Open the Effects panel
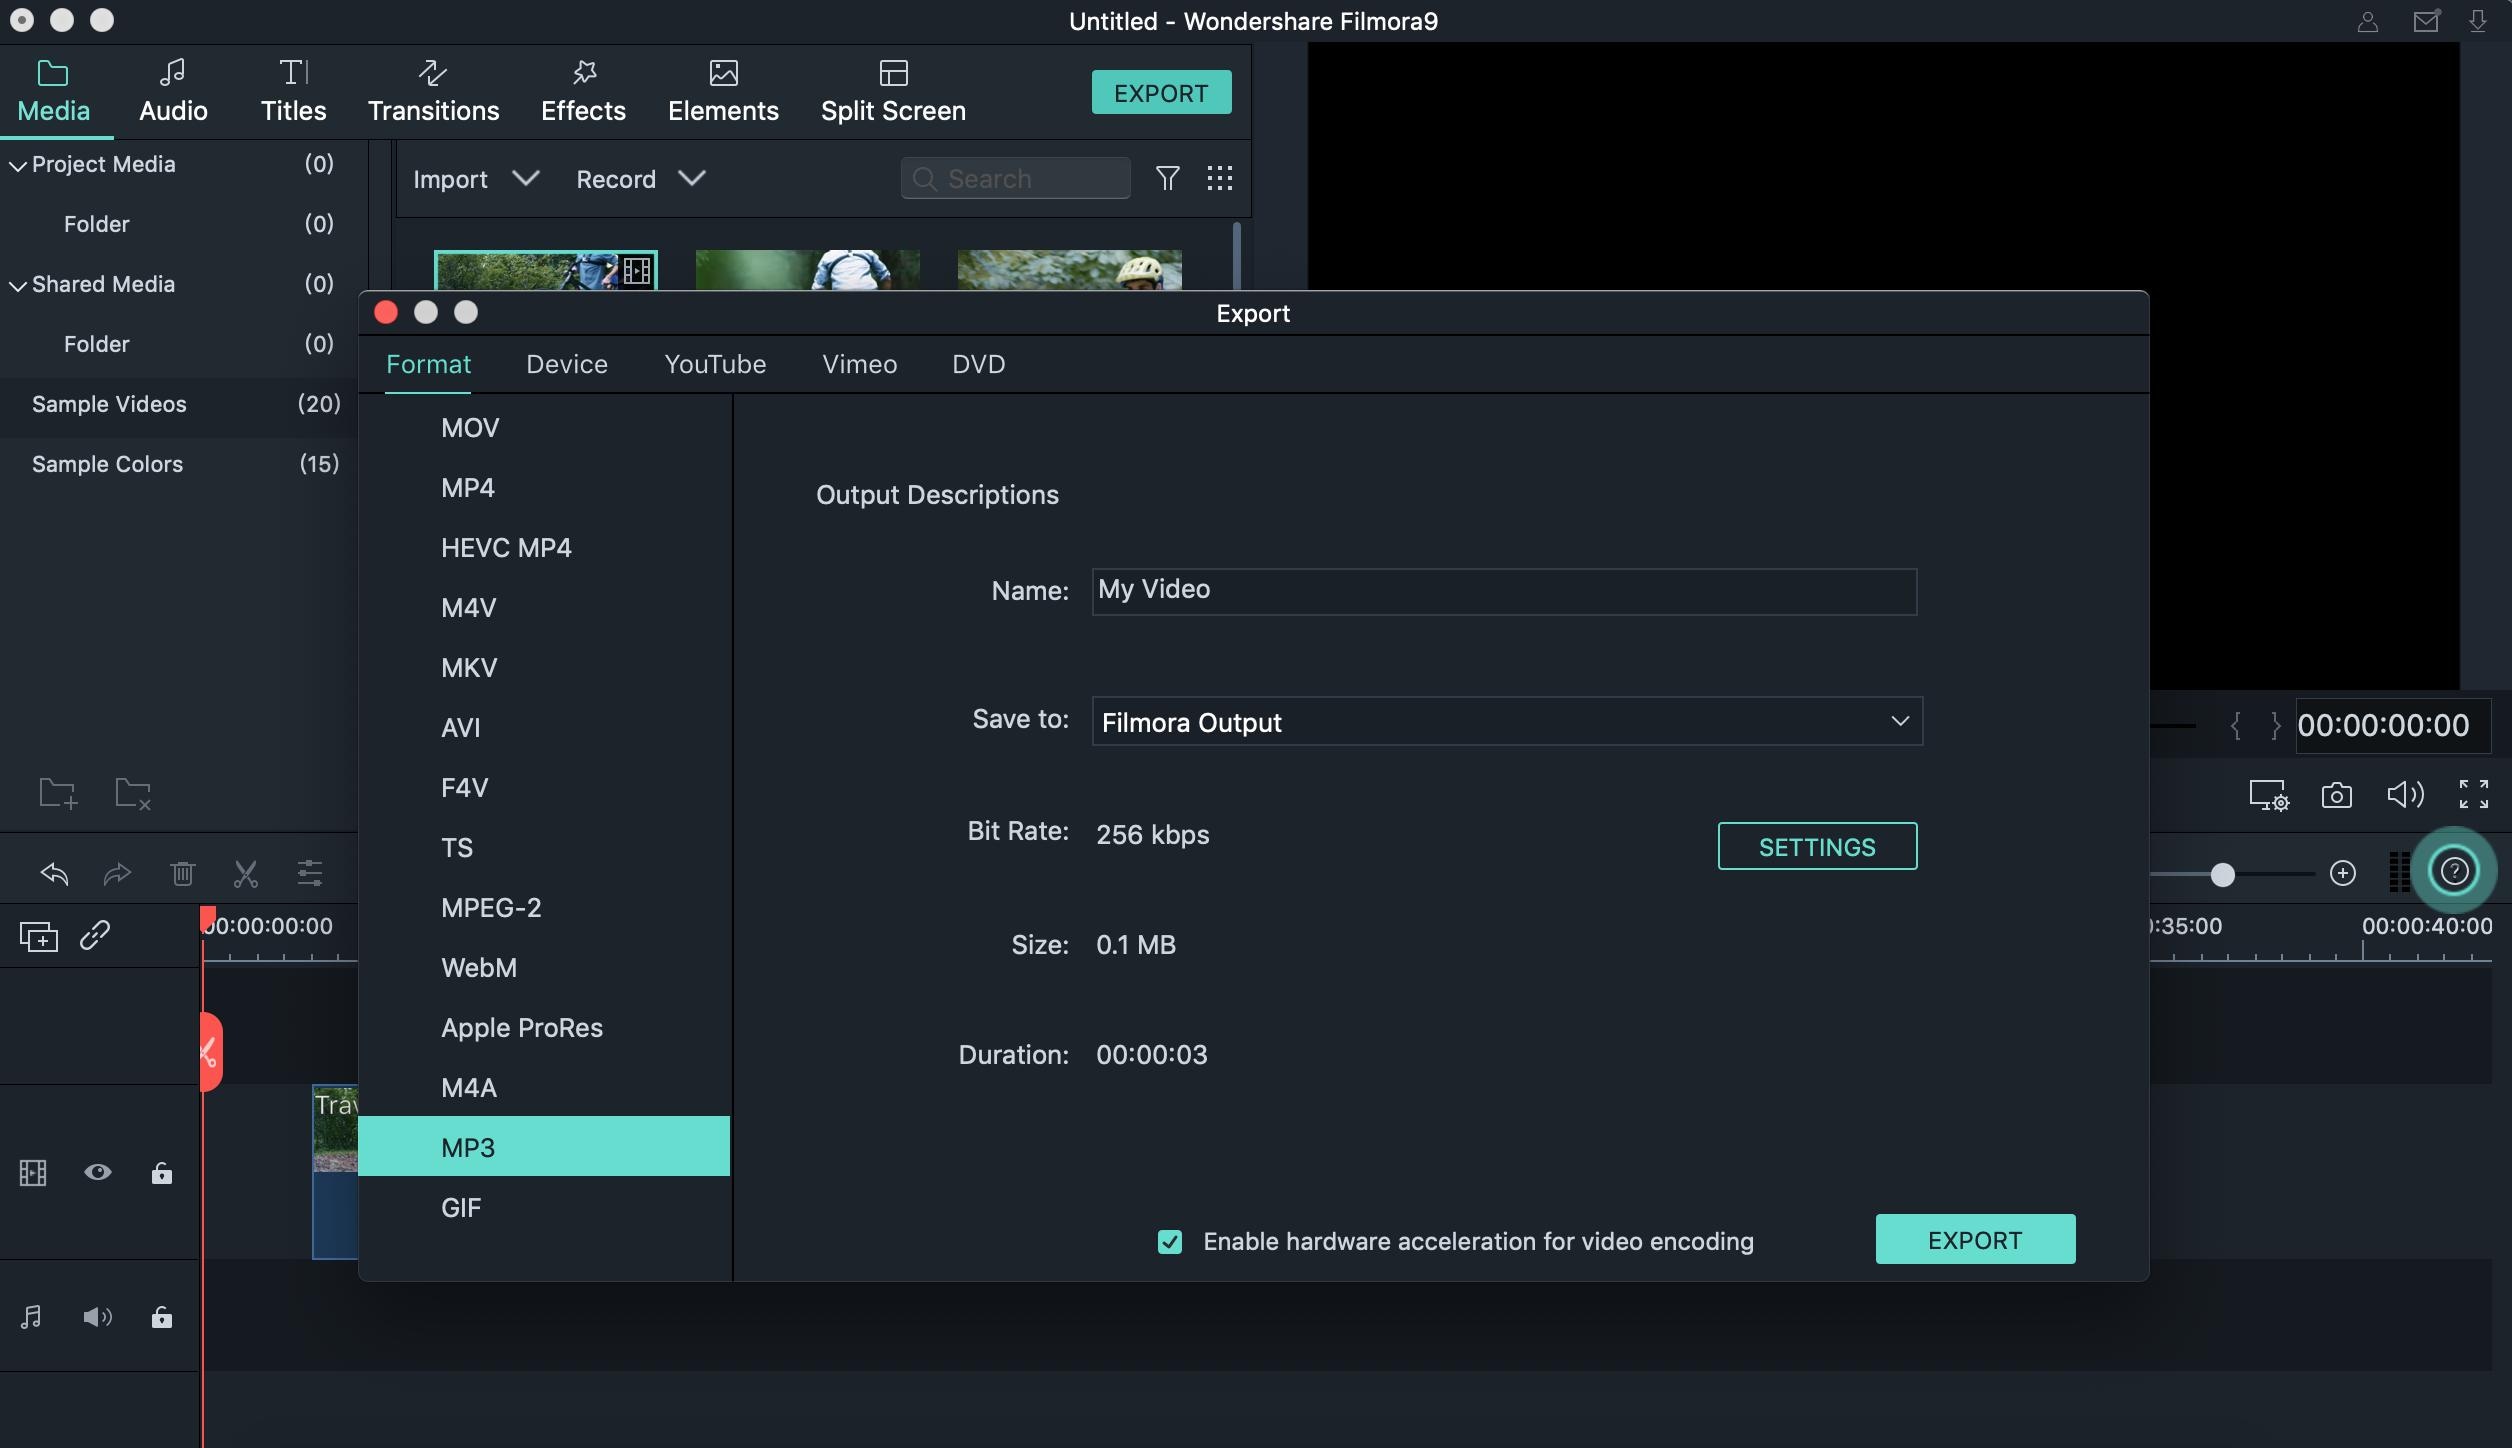The image size is (2512, 1448). click(x=581, y=90)
